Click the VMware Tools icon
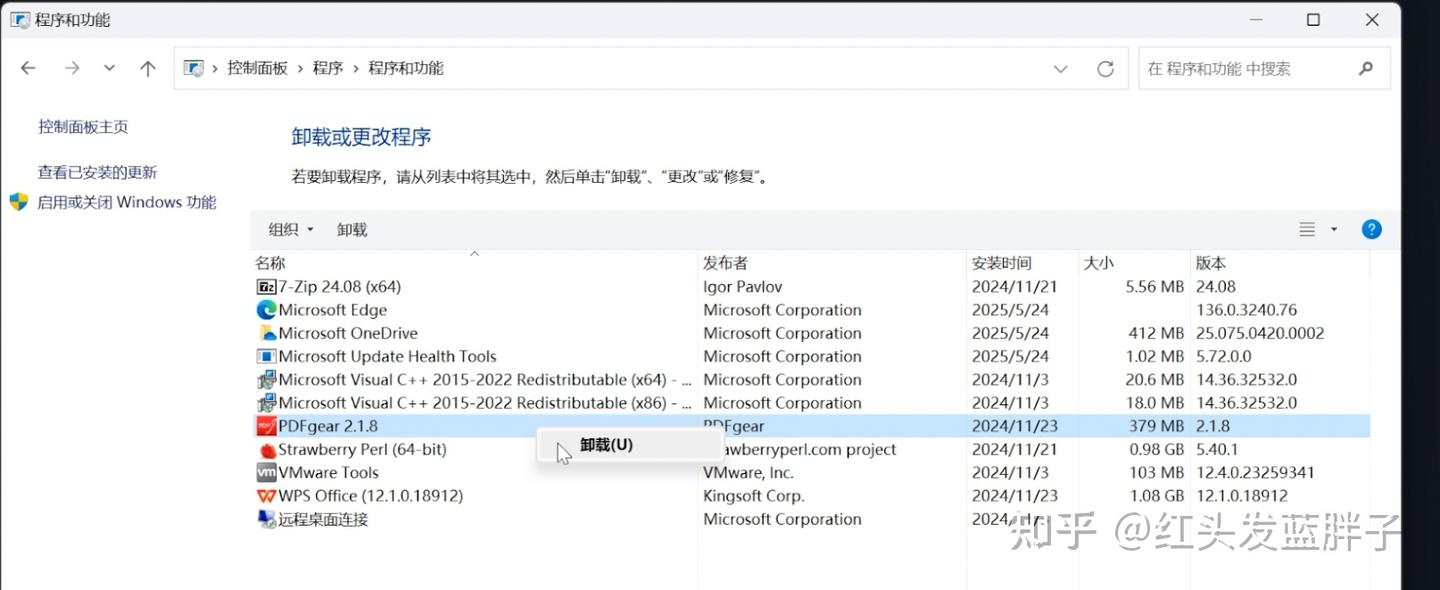The width and height of the screenshot is (1440, 590). (266, 472)
